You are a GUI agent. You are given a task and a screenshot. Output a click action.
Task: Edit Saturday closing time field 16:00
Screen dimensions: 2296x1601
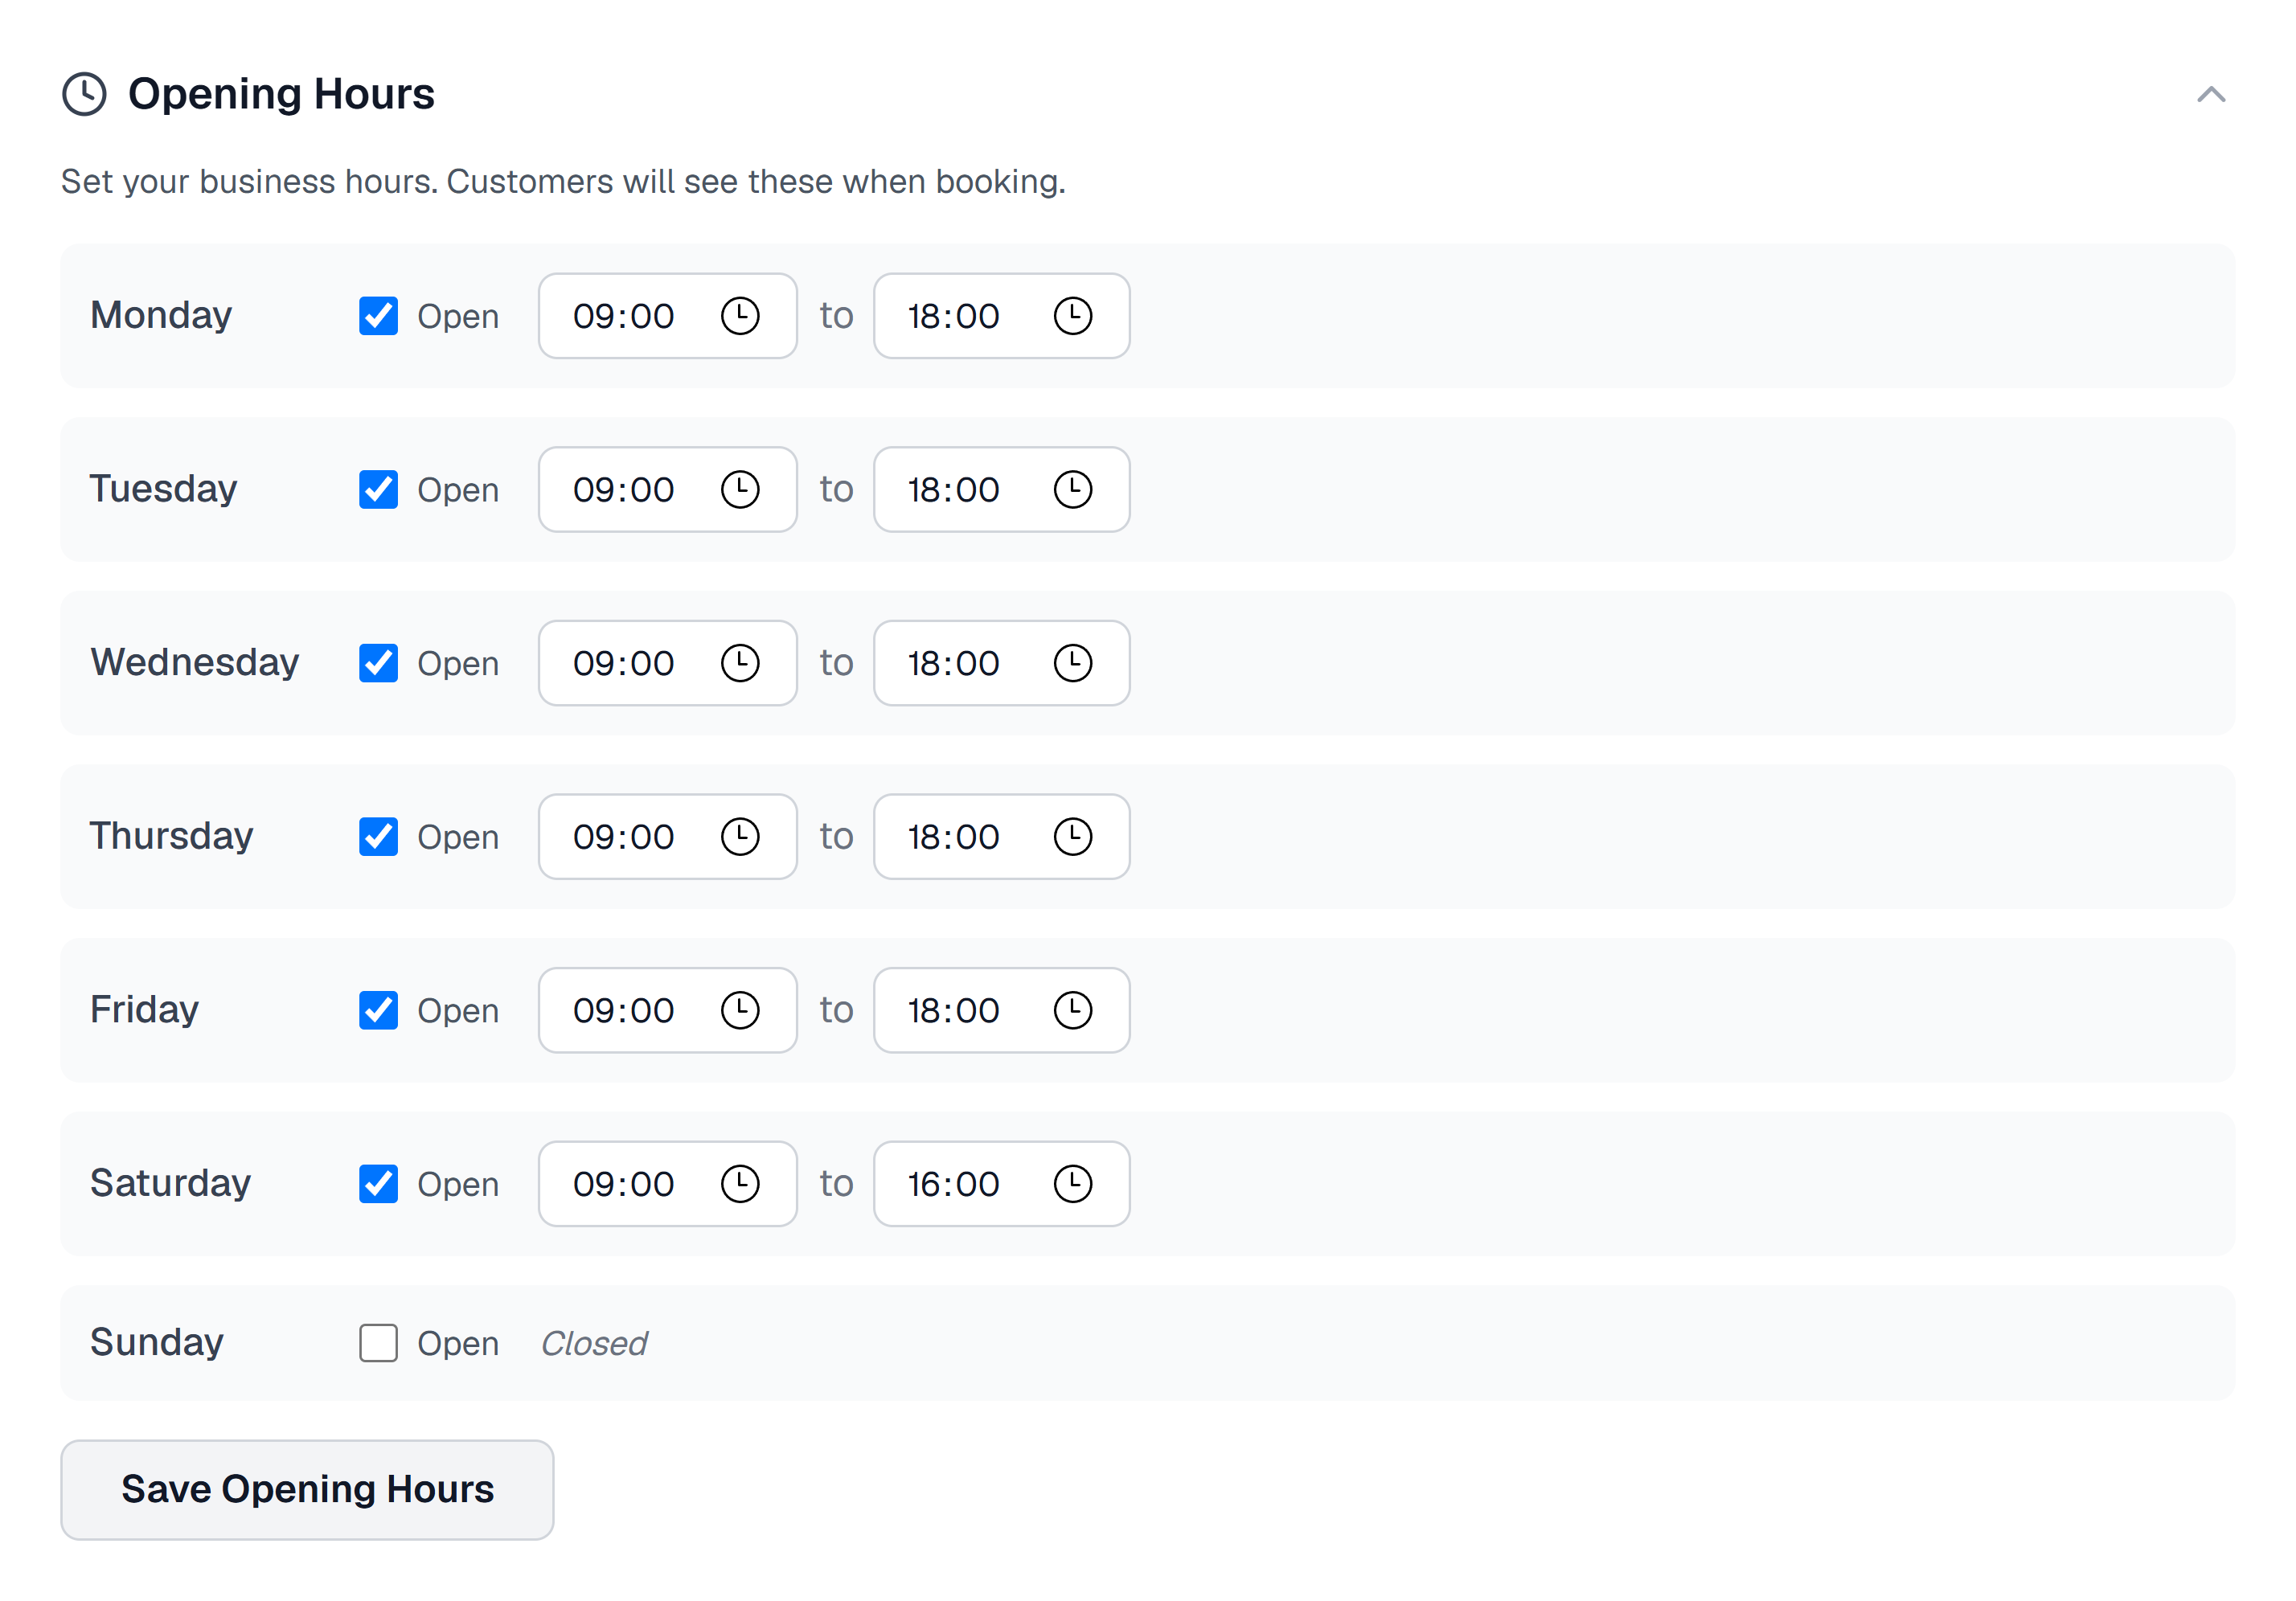[1002, 1184]
